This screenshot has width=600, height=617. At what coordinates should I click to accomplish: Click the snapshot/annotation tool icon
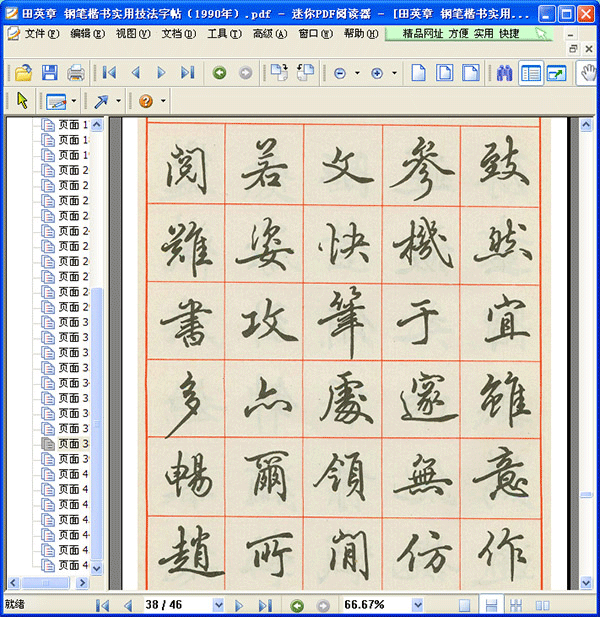tap(56, 102)
